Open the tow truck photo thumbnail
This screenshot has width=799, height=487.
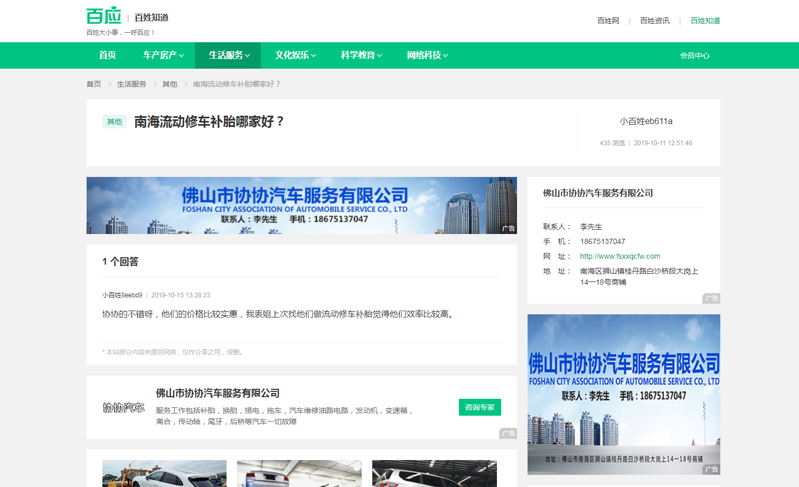tap(164, 473)
